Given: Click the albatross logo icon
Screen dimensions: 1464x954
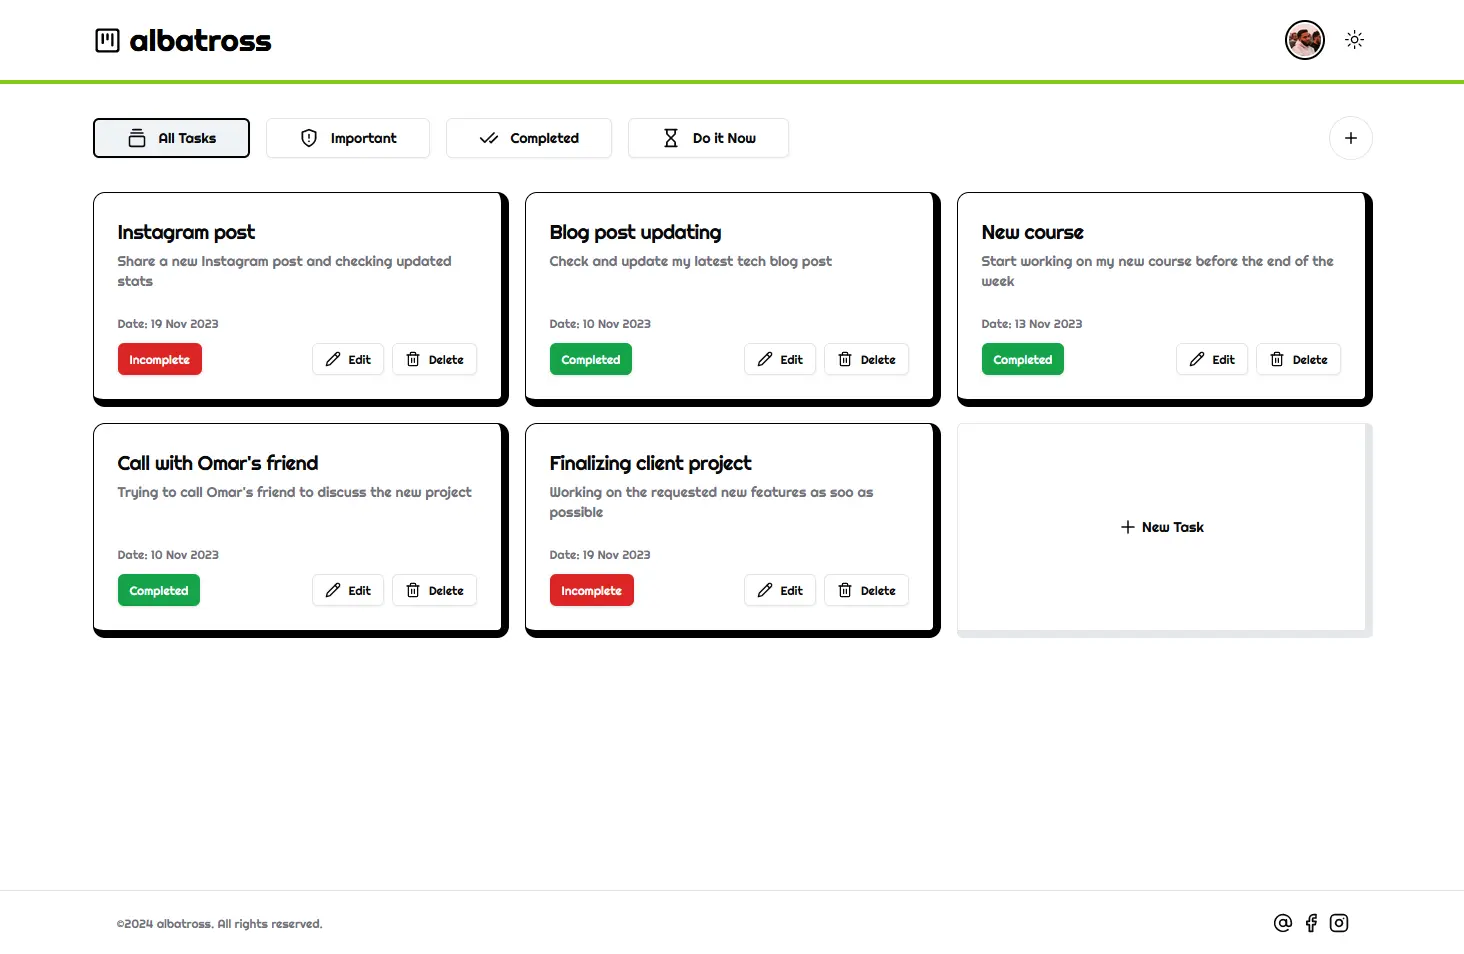Looking at the screenshot, I should coord(107,40).
